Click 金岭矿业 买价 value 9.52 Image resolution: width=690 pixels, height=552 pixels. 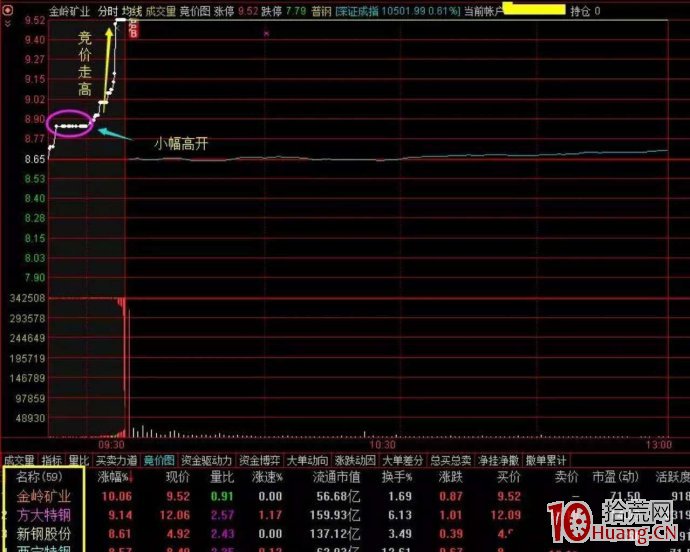(x=509, y=497)
